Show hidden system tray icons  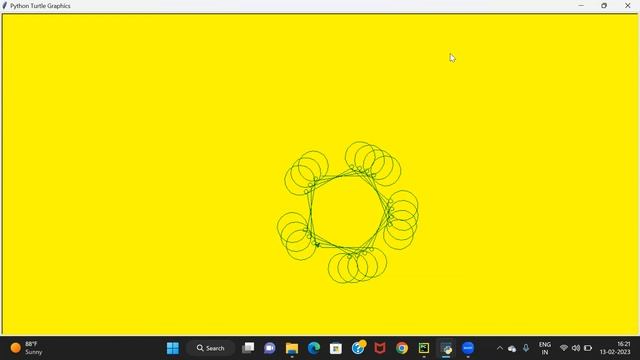pyautogui.click(x=500, y=348)
